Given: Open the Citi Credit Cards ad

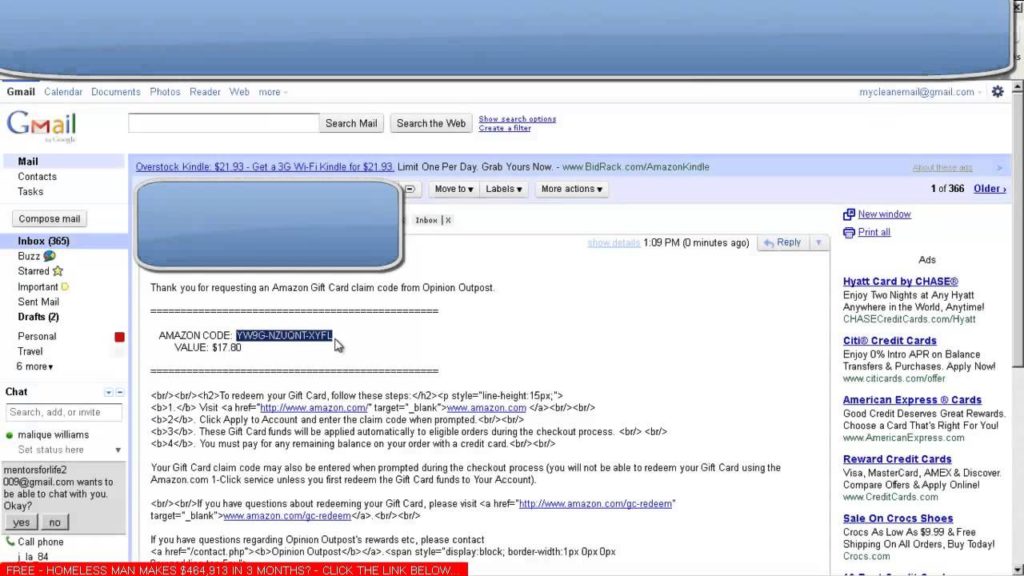Looking at the screenshot, I should [x=889, y=341].
